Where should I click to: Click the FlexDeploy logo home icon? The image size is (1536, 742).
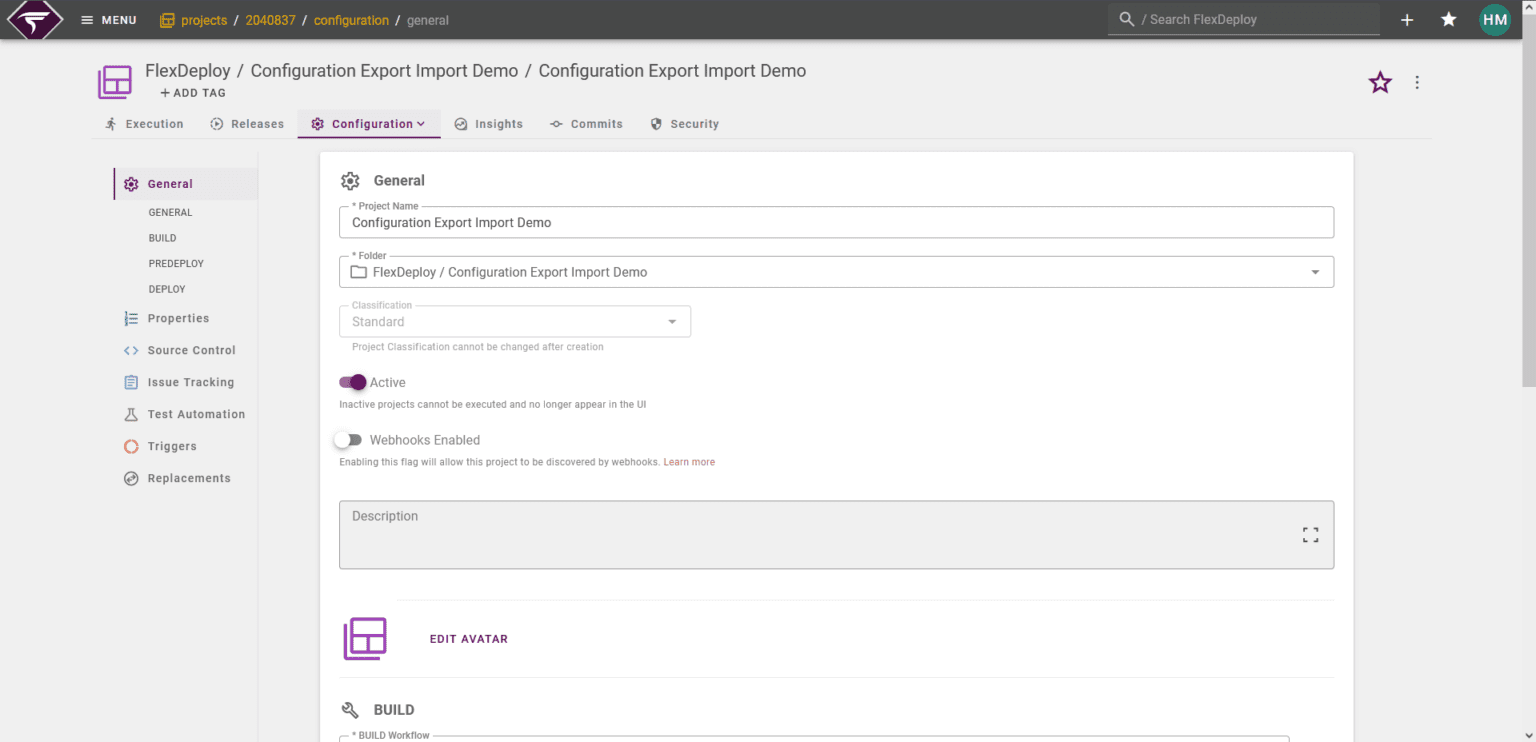tap(35, 20)
